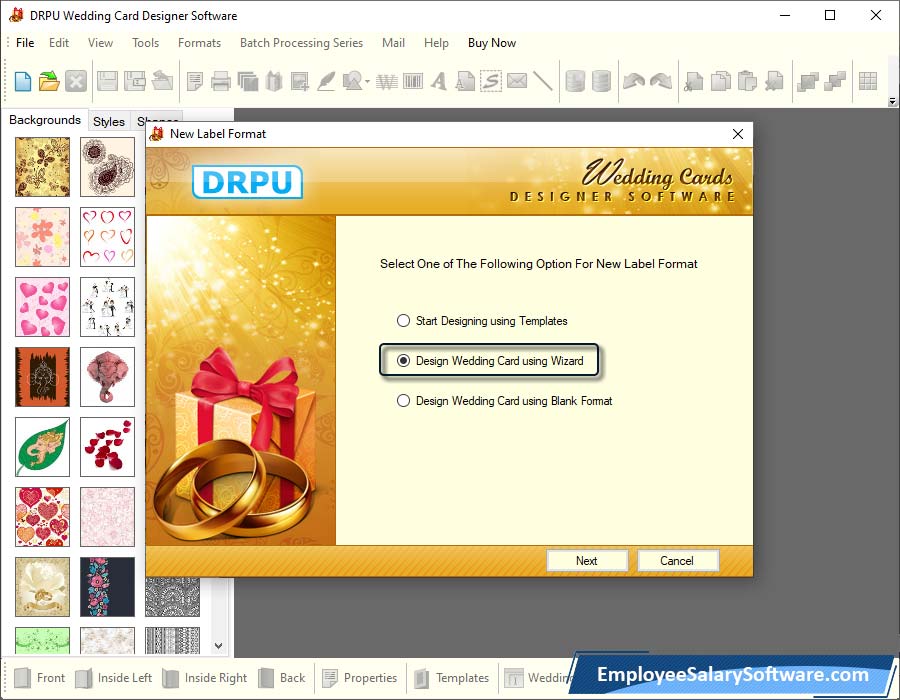Screen dimensions: 900x700
Task: Choose the paisley lace background thumbnail
Action: tap(107, 166)
